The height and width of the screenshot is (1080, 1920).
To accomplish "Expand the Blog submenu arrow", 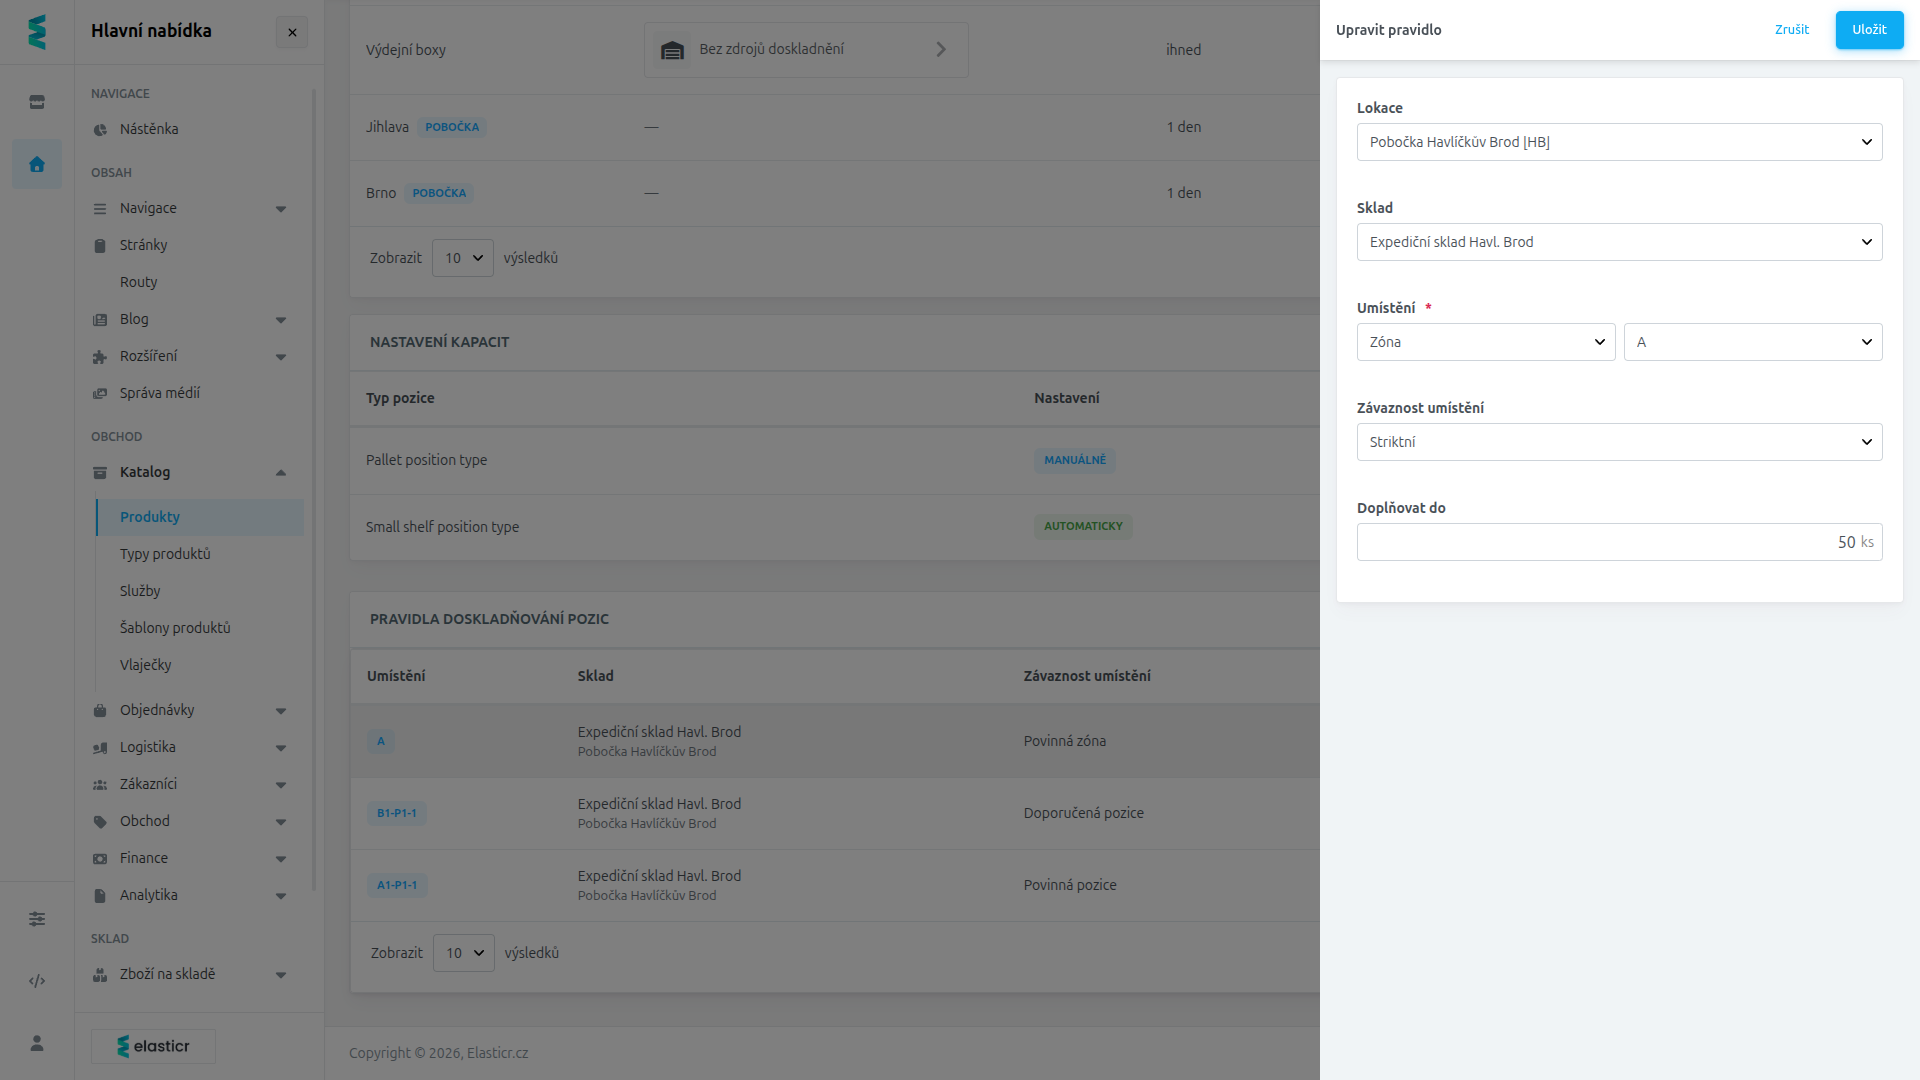I will coord(281,320).
